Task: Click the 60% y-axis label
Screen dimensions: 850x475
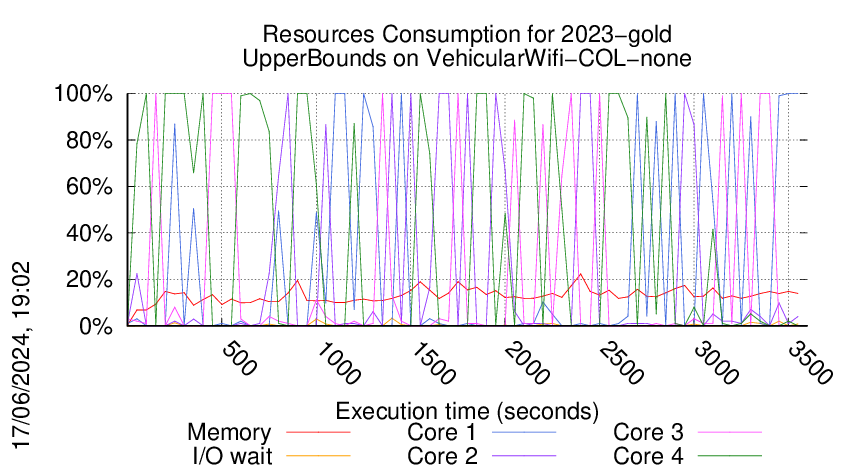Action: [x=89, y=187]
